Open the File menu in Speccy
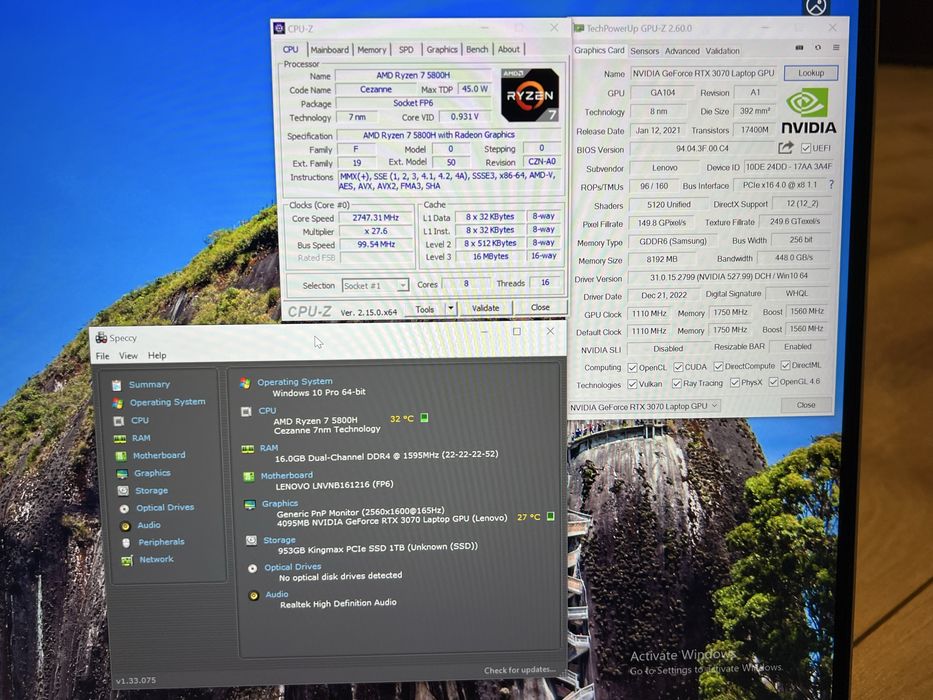The height and width of the screenshot is (700, 933). click(x=102, y=356)
